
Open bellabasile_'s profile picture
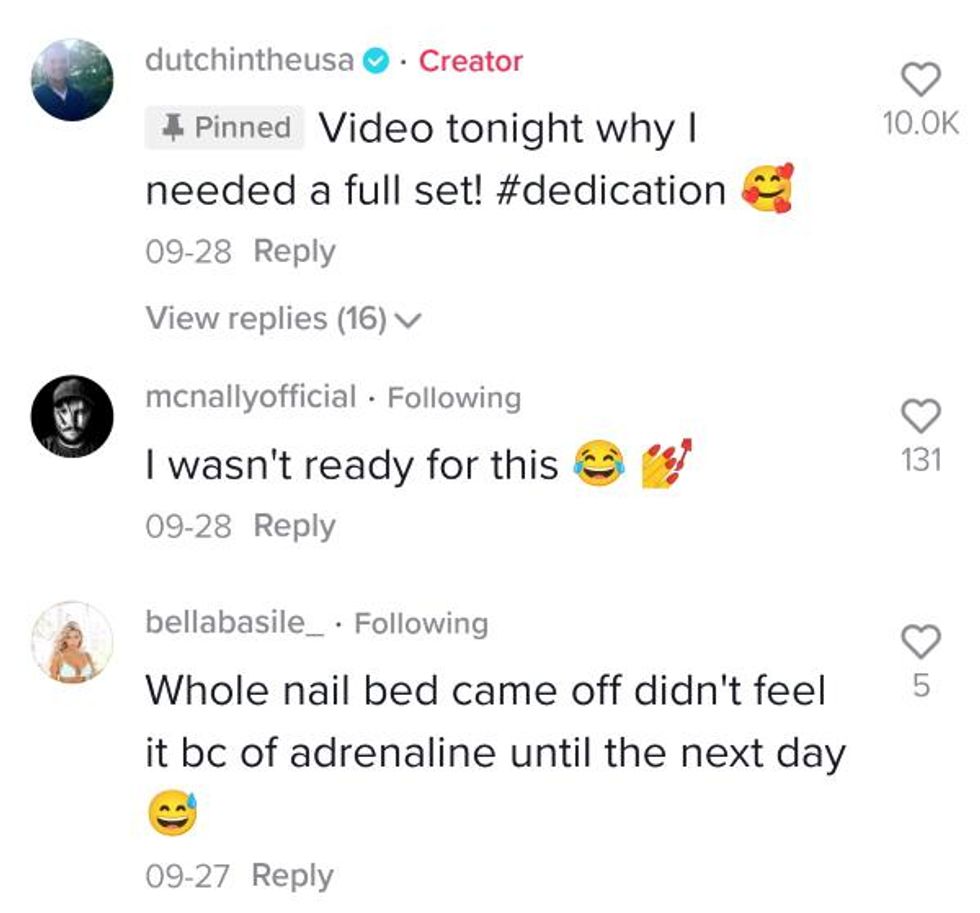(x=72, y=642)
